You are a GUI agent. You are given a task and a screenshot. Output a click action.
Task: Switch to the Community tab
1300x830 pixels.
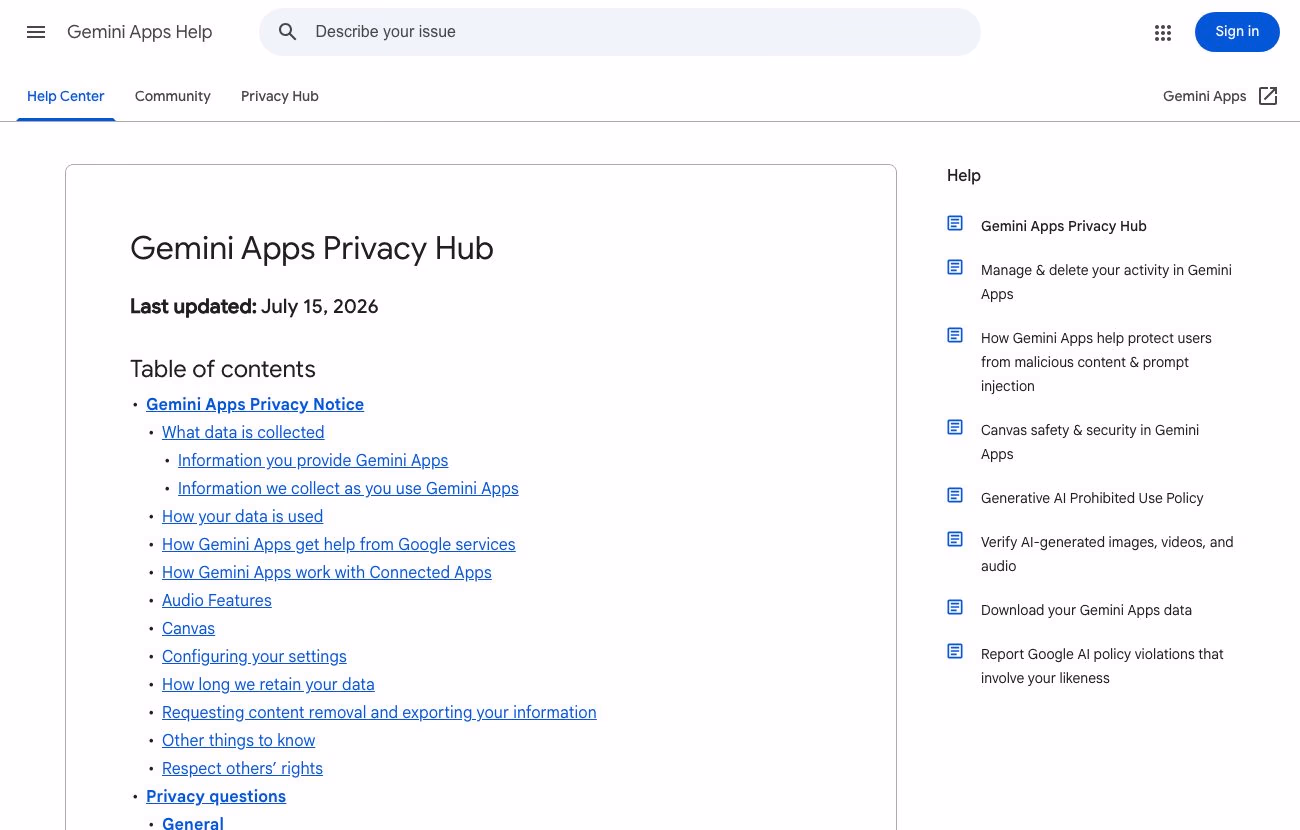(x=173, y=96)
